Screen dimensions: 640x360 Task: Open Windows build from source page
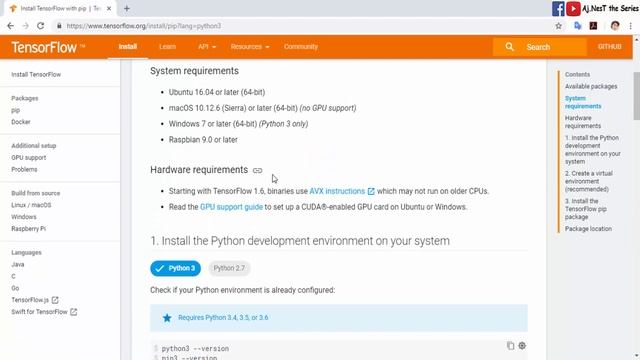coord(24,217)
